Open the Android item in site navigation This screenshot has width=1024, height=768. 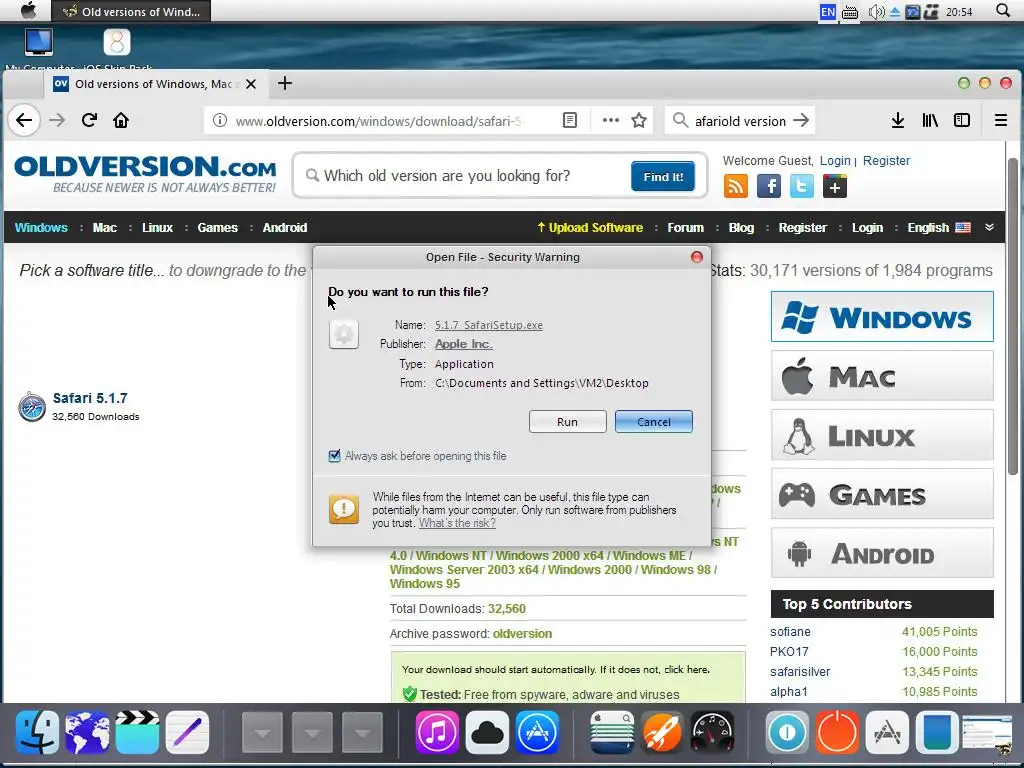click(x=285, y=228)
